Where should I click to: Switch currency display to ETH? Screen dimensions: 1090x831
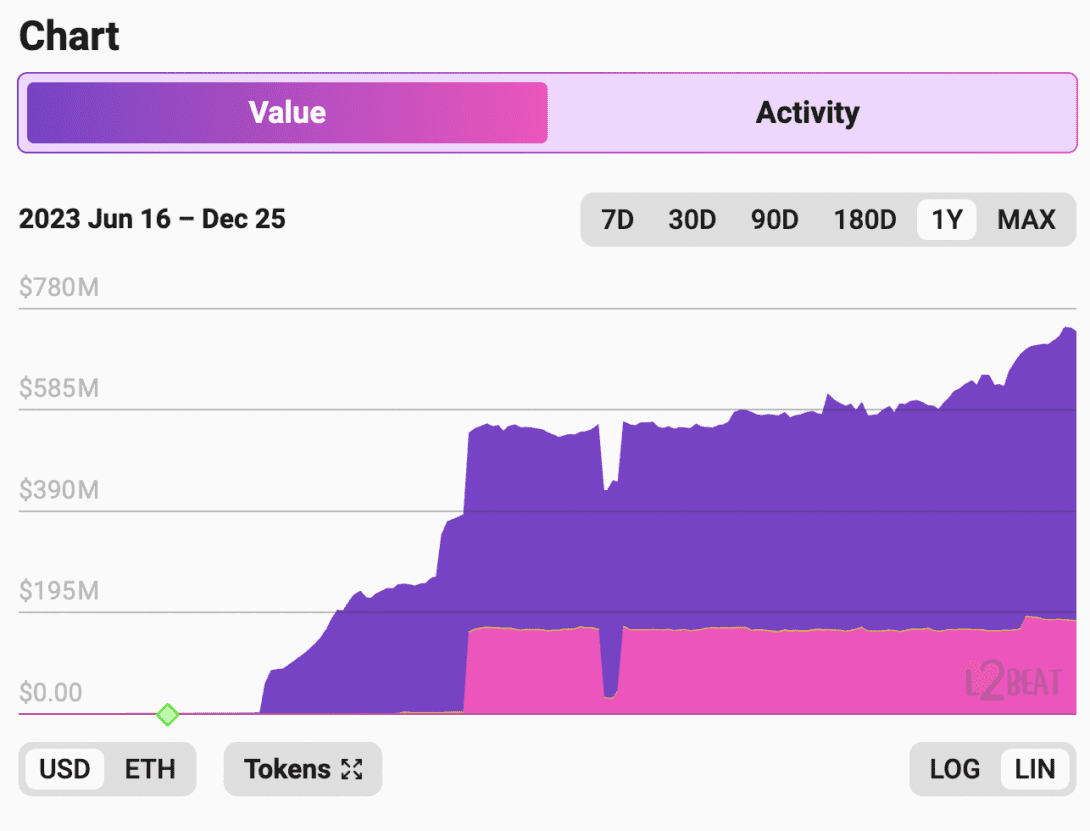coord(150,769)
